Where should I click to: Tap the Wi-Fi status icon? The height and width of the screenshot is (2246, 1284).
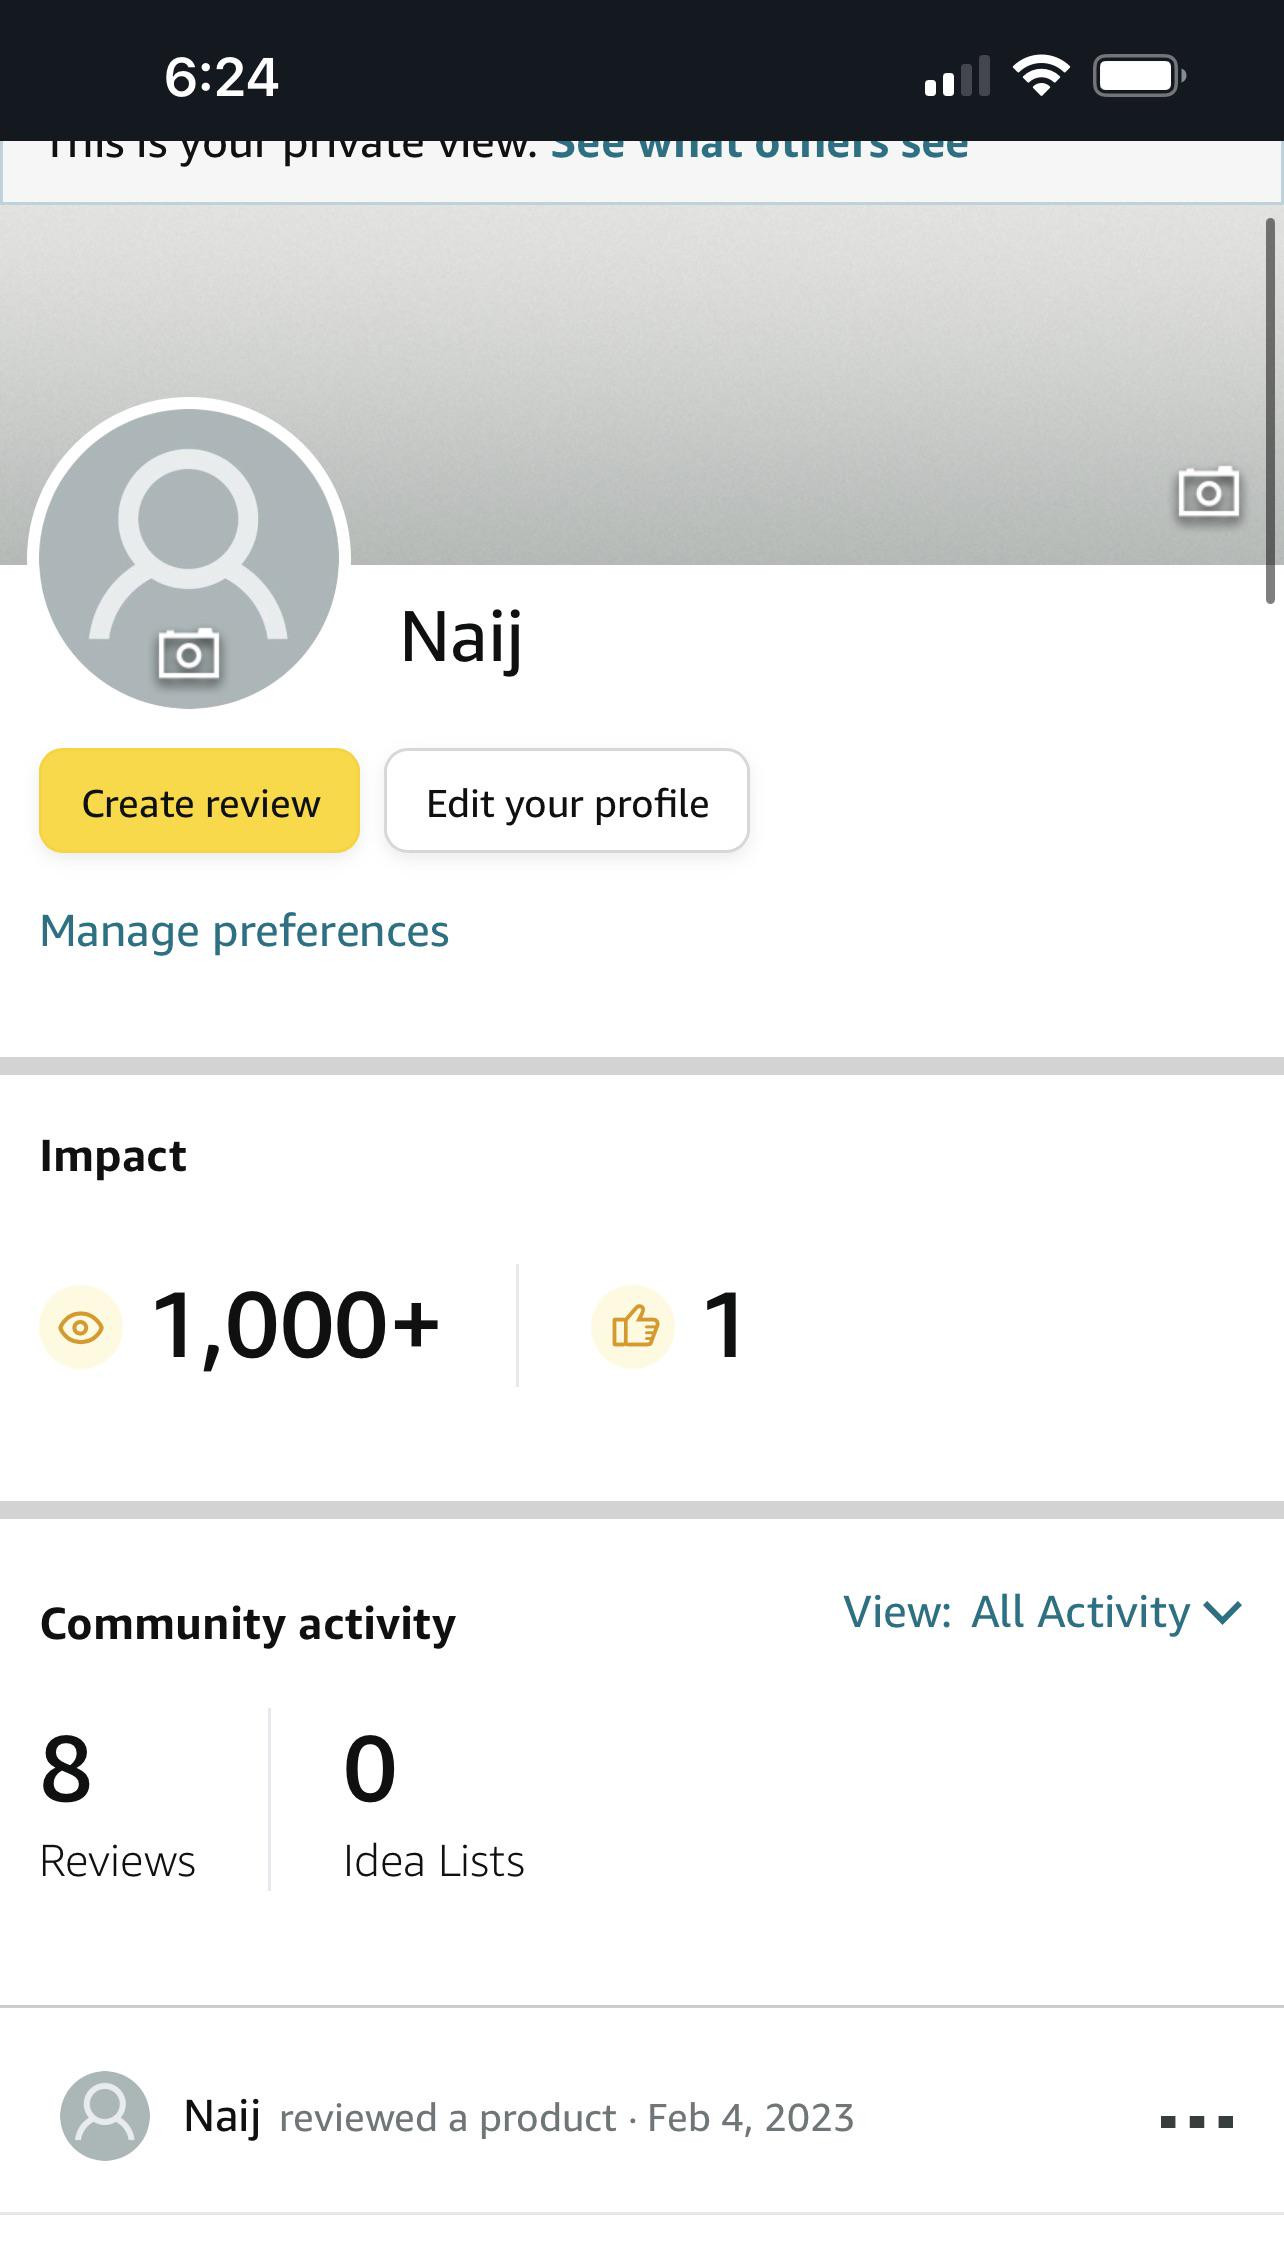[1041, 76]
